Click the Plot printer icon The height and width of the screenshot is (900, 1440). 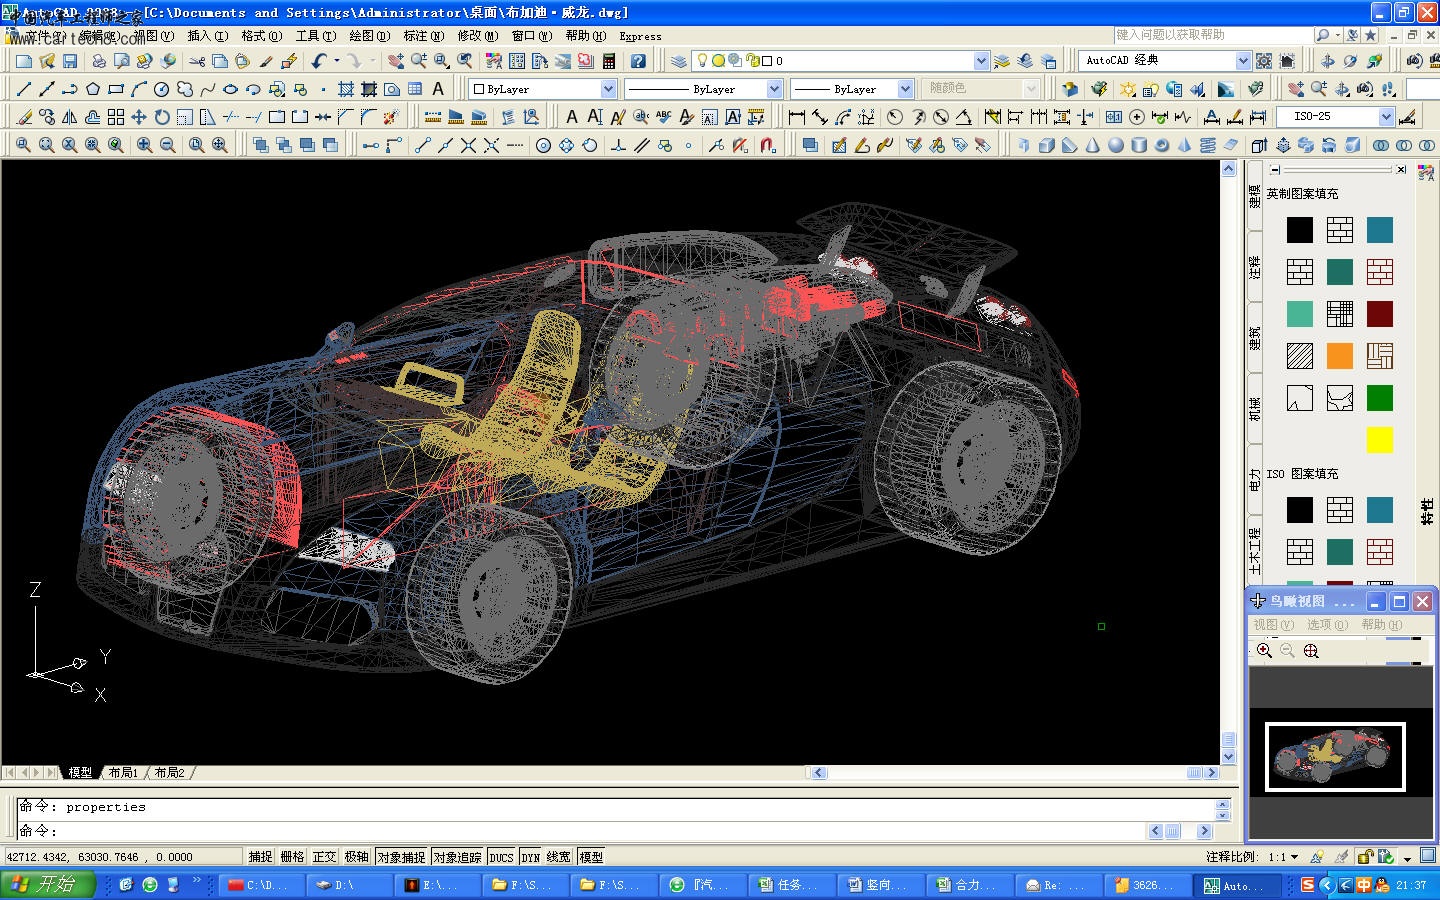click(x=99, y=61)
